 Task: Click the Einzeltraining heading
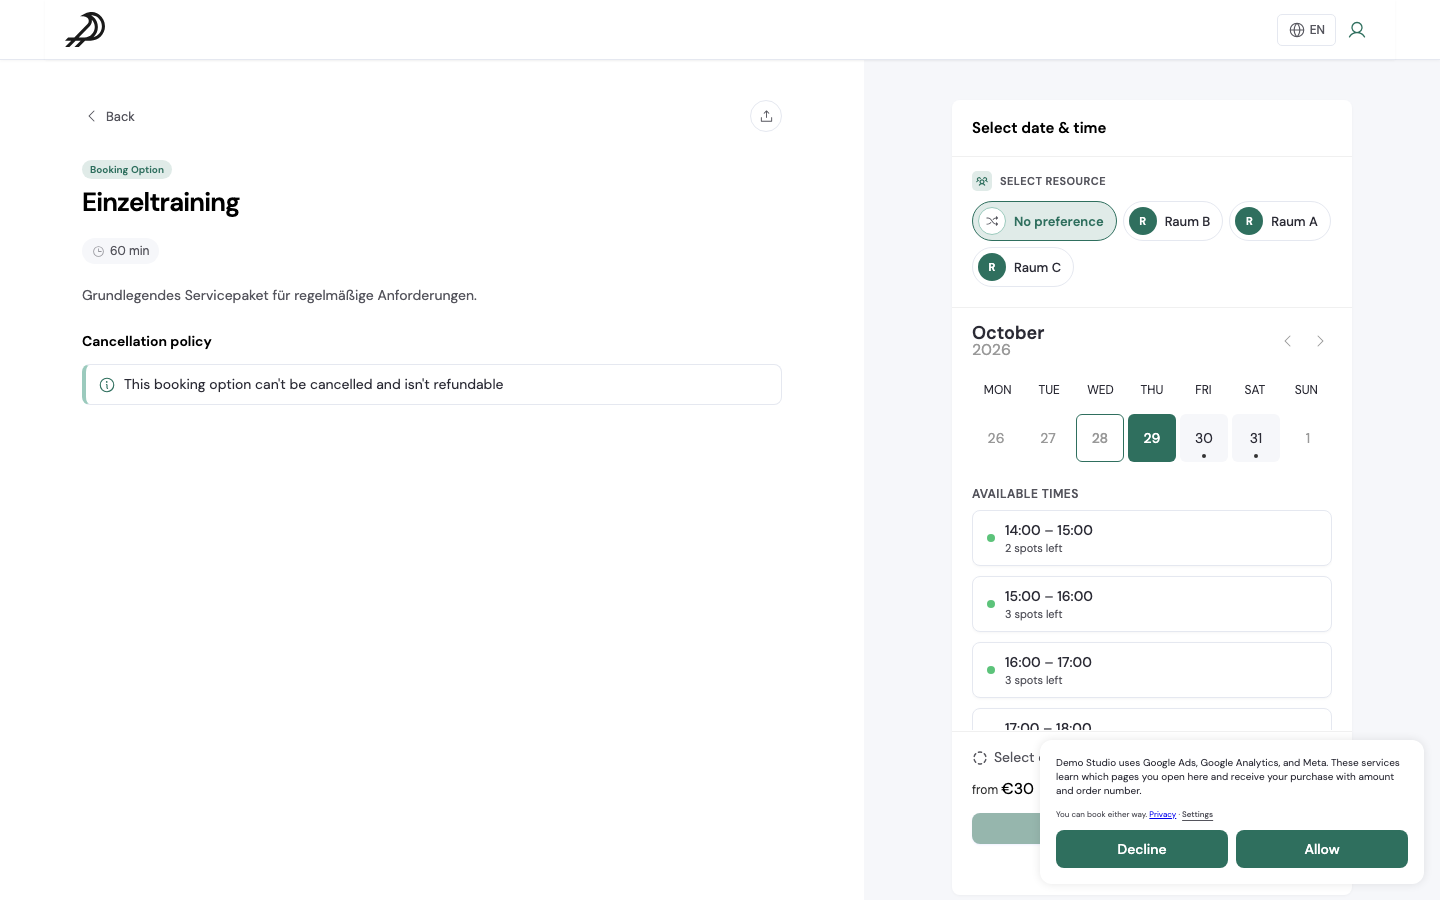(x=161, y=202)
